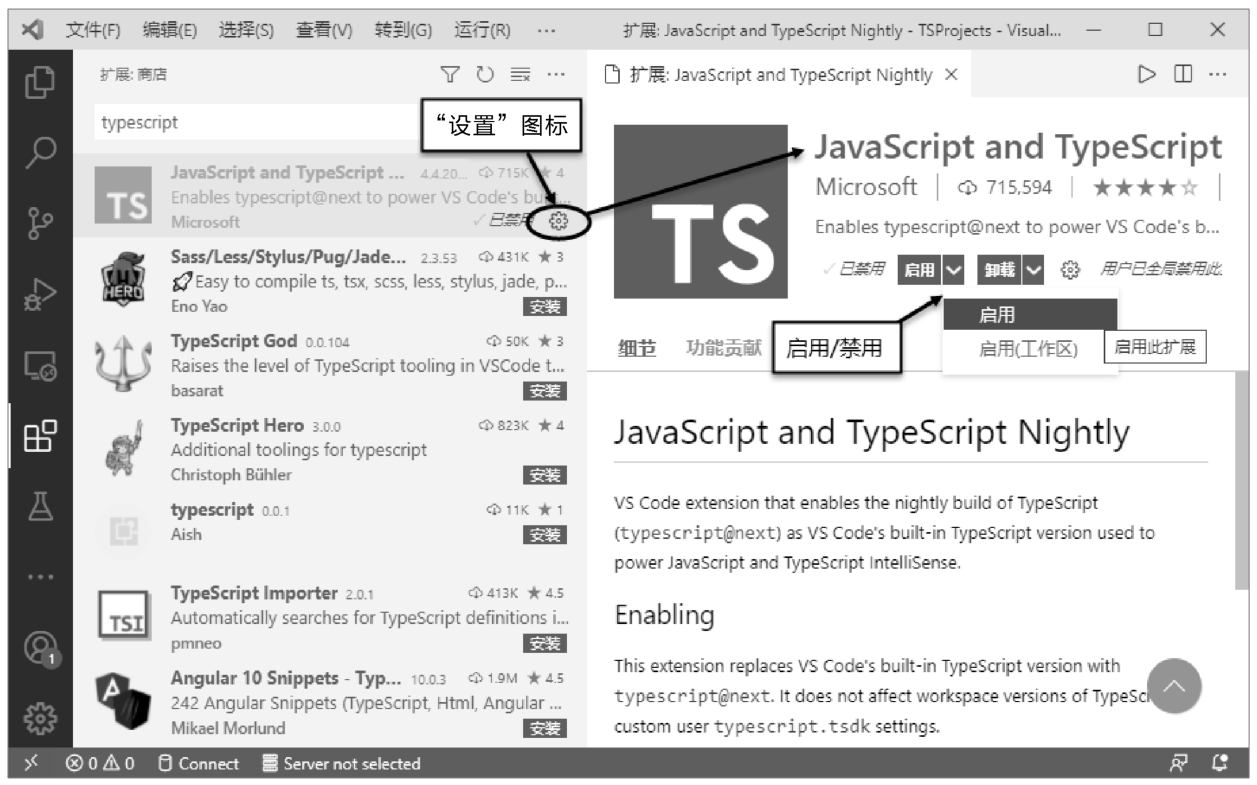Click gear icon beside the 卸载 button
The width and height of the screenshot is (1257, 785).
[x=1070, y=269]
